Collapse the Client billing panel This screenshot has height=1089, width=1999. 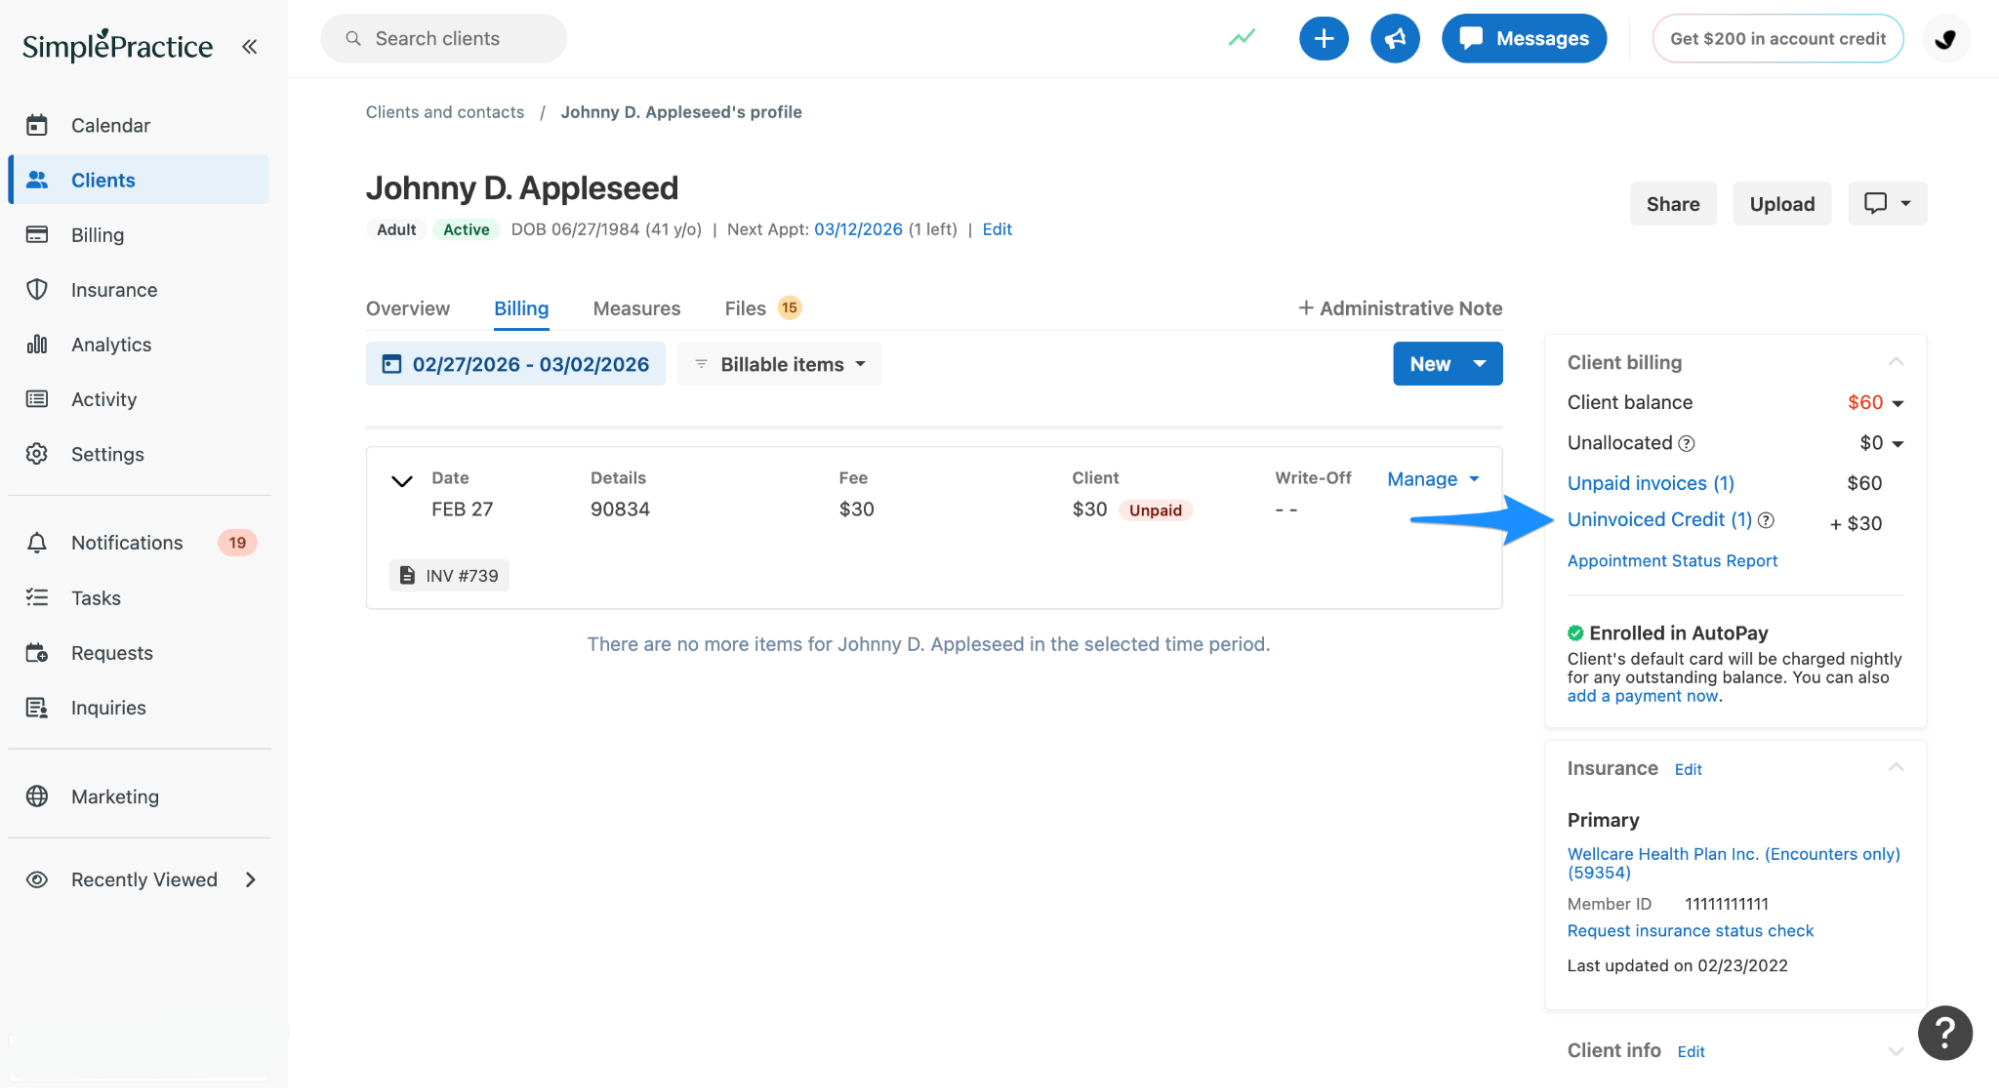1896,361
